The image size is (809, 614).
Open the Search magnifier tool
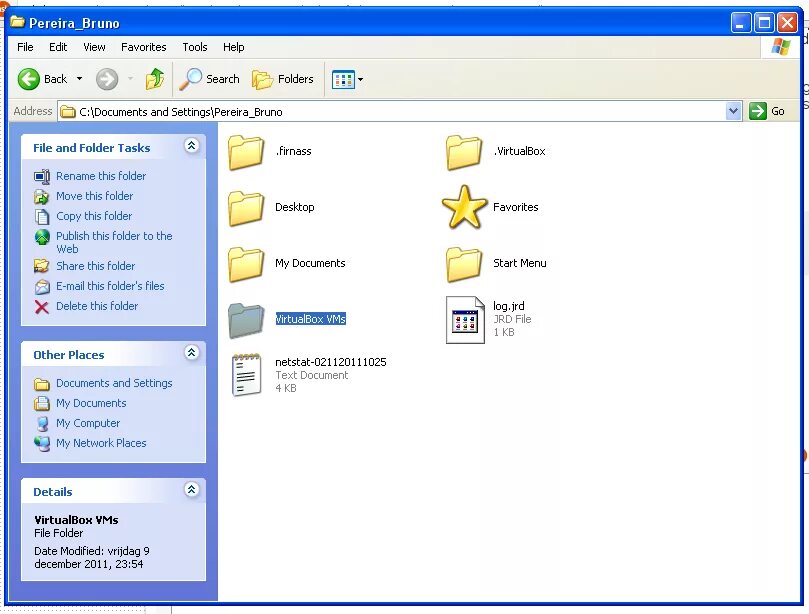tap(190, 79)
